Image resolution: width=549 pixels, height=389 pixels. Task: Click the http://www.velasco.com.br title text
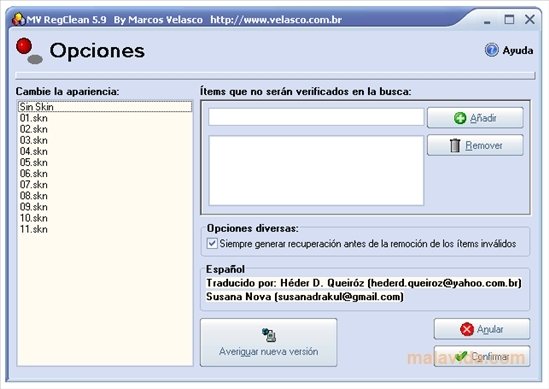tap(276, 20)
